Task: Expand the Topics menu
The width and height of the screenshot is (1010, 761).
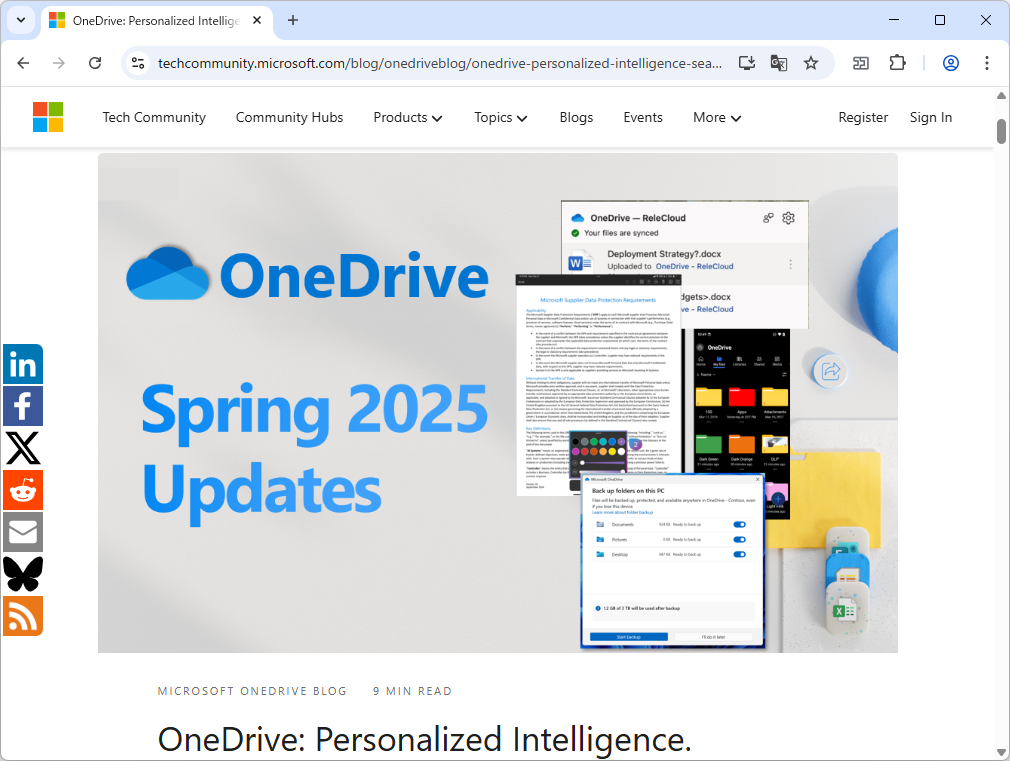Action: click(500, 117)
